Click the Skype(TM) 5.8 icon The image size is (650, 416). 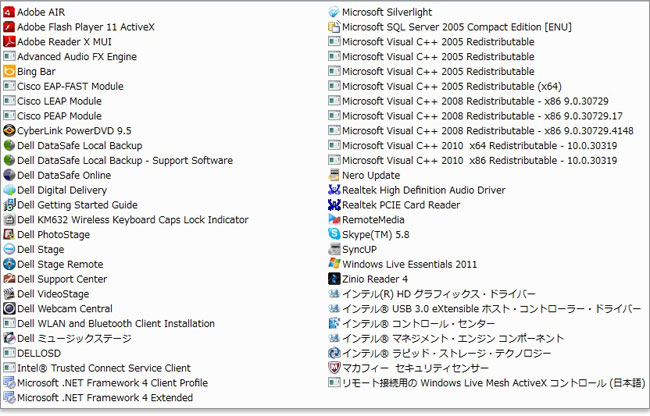(x=335, y=234)
